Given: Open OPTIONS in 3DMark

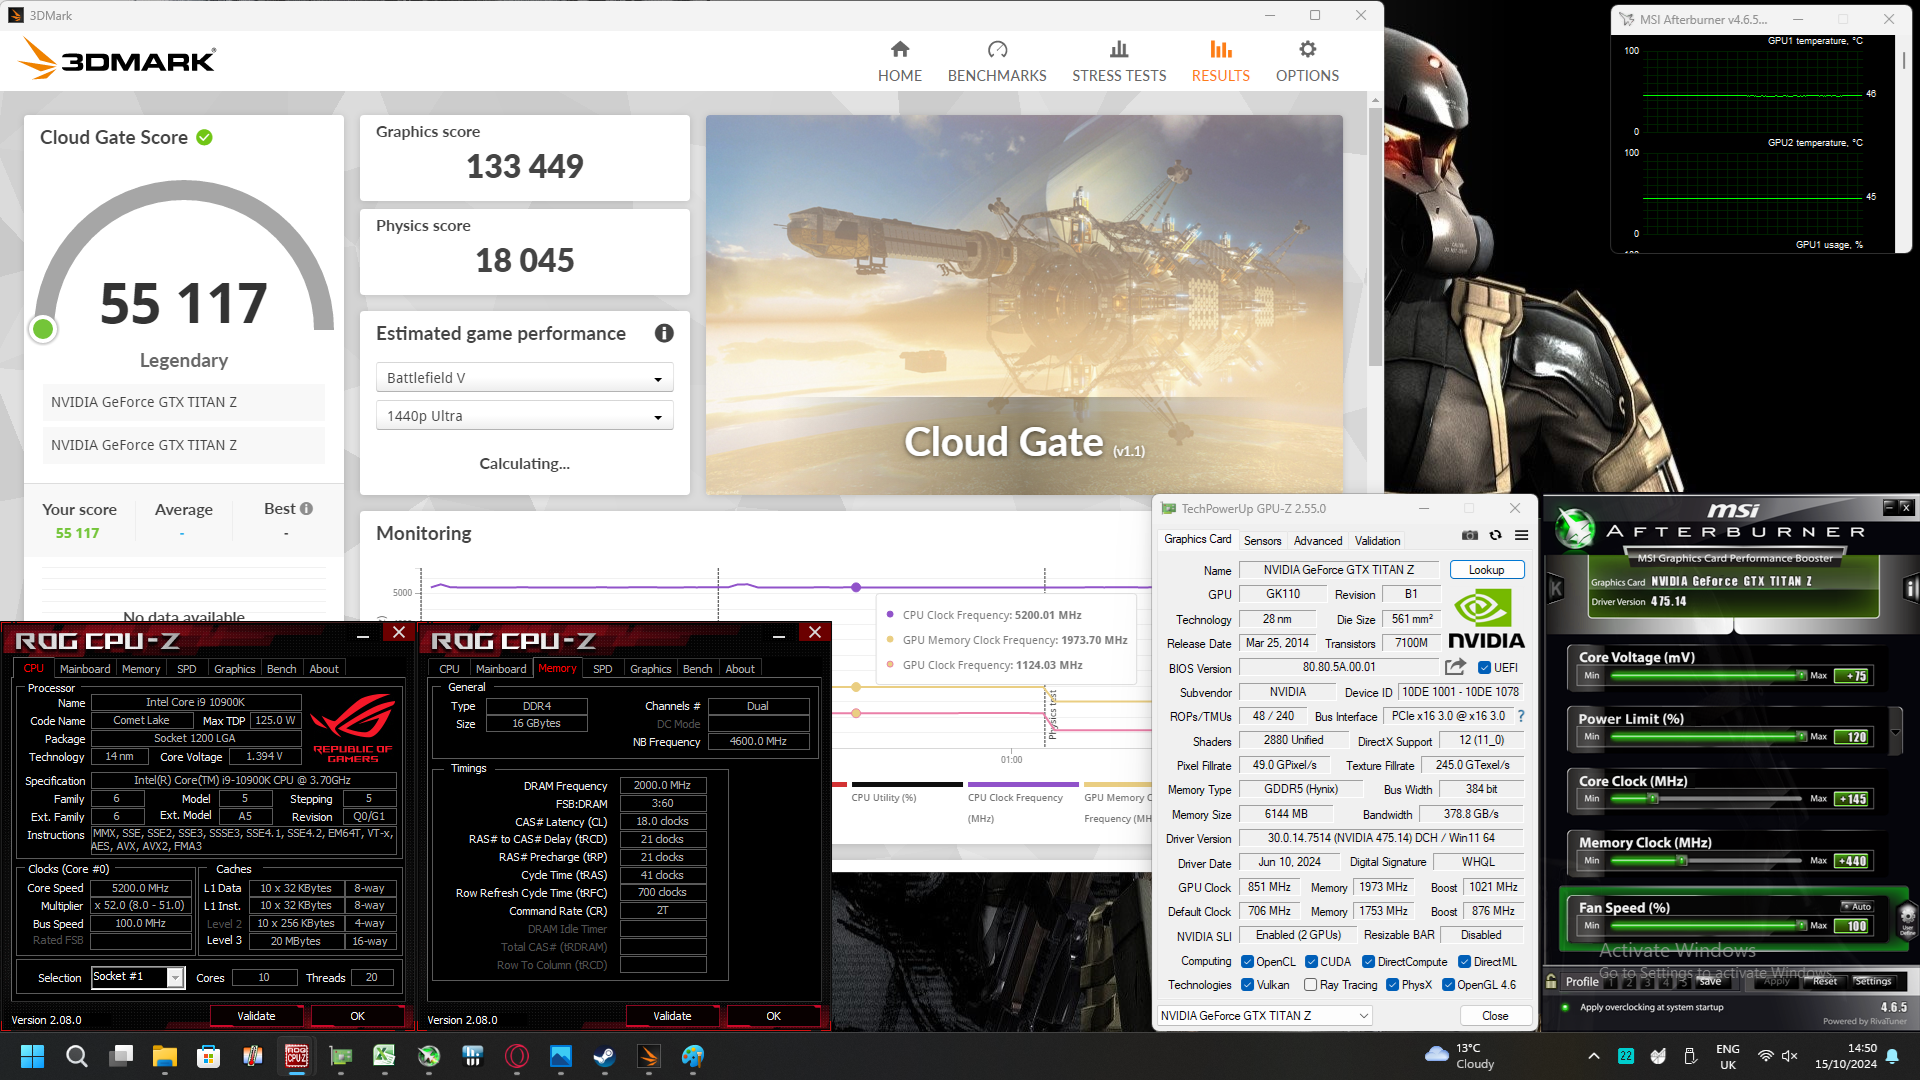Looking at the screenshot, I should (x=1307, y=61).
